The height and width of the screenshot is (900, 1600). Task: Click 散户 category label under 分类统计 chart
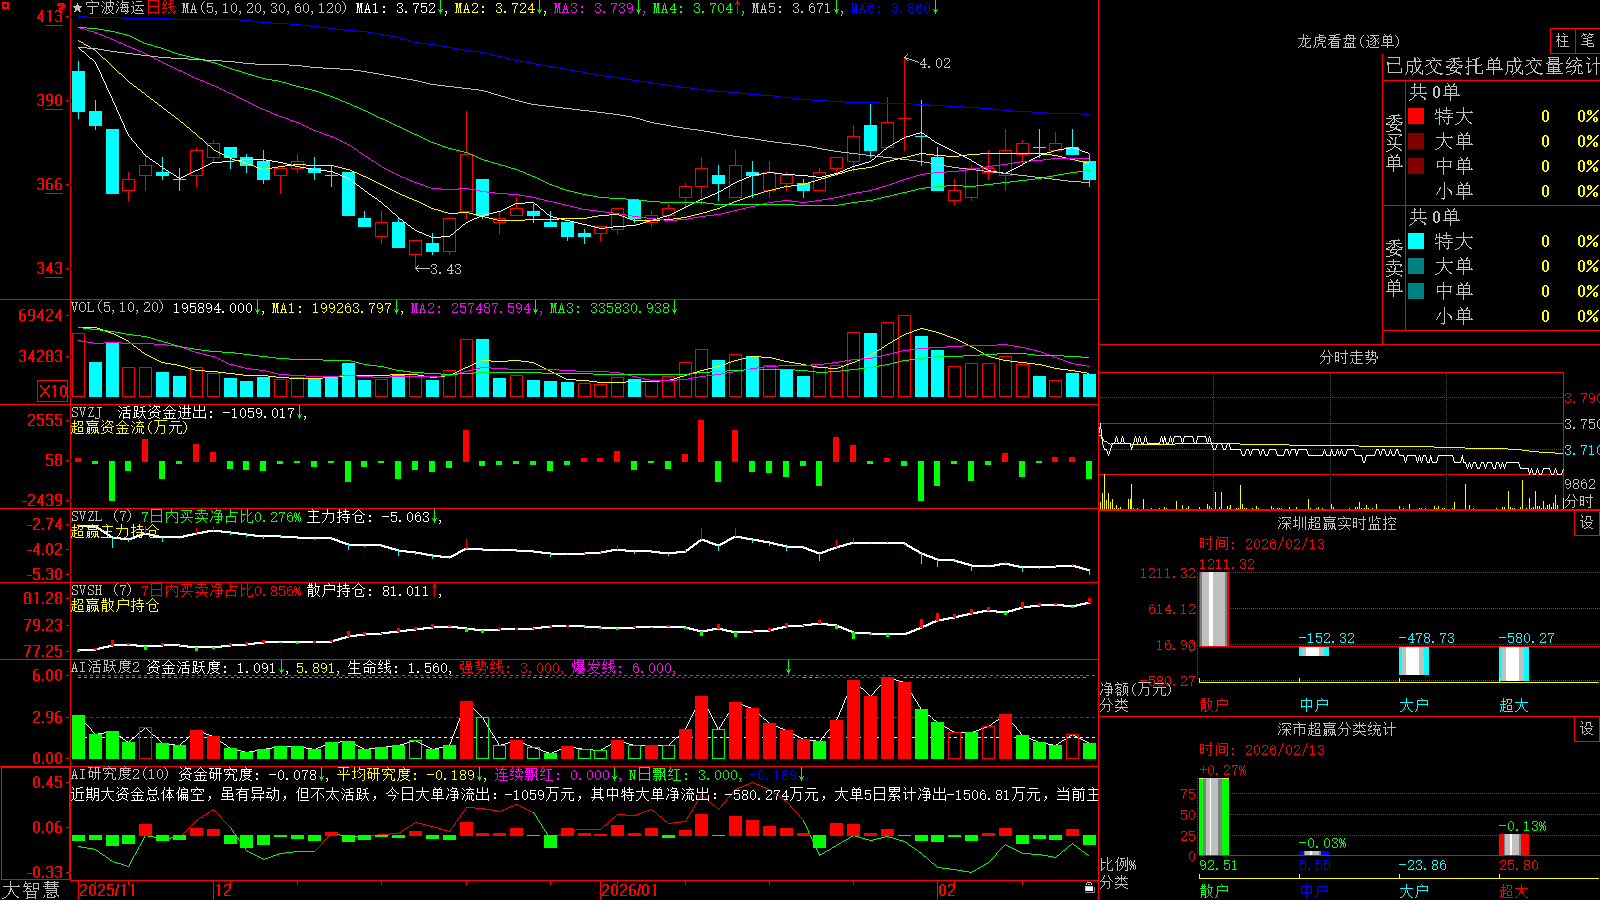tap(1213, 890)
